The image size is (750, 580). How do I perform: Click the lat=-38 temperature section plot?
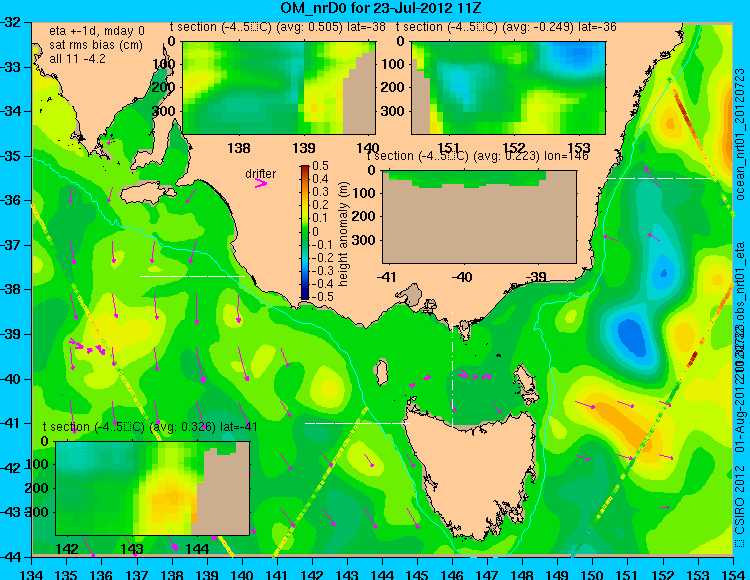[x=279, y=88]
